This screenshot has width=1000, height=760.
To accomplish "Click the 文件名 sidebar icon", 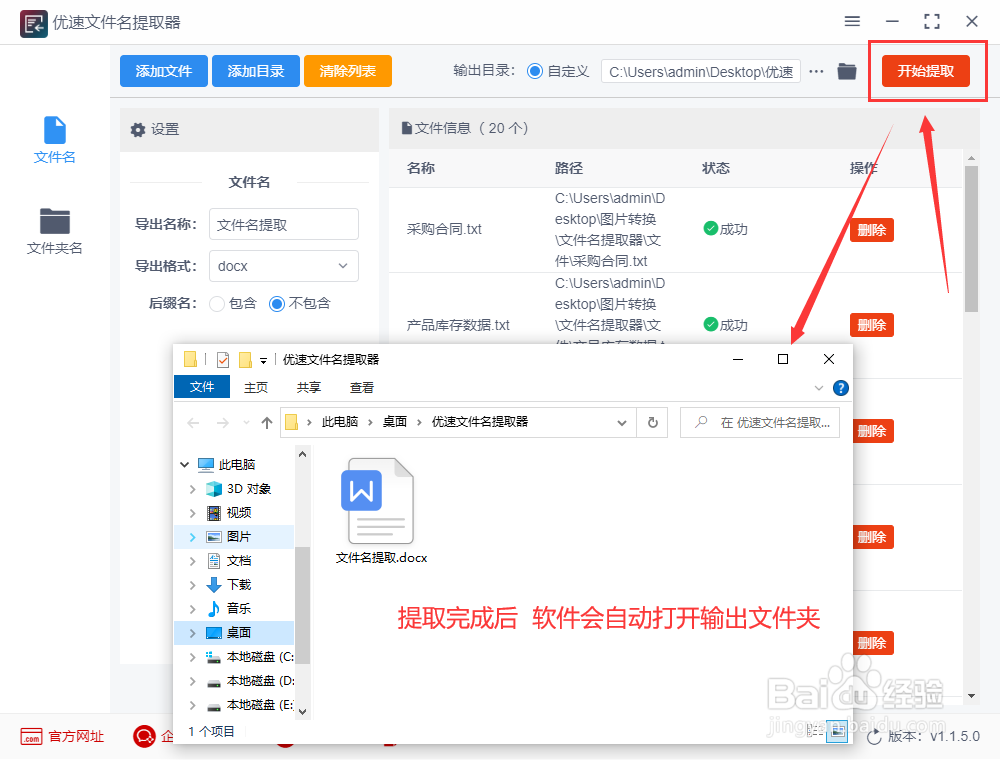I will 55,130.
